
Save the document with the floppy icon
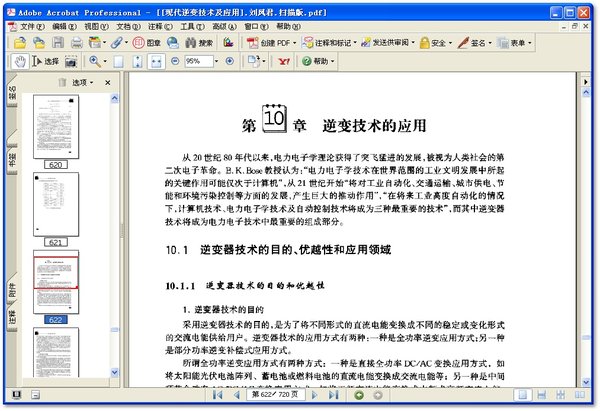tap(58, 42)
